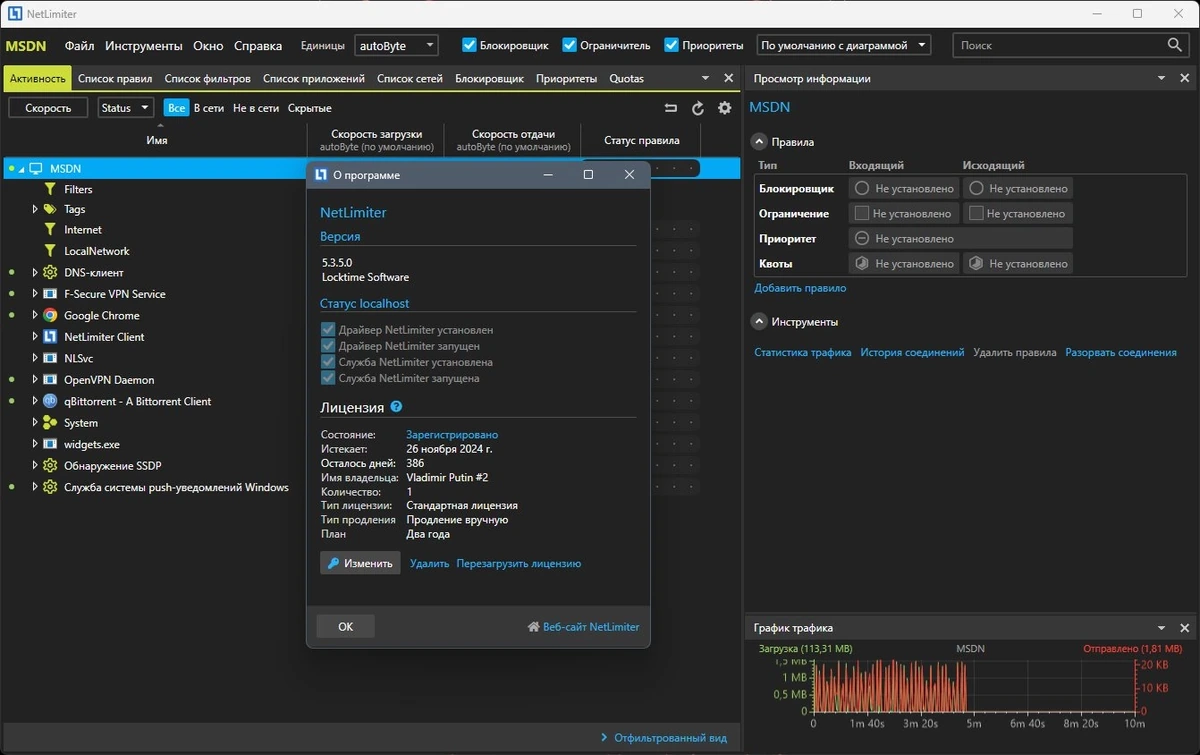This screenshot has height=755, width=1200.
Task: Switch to Список фильтров tab
Action: point(208,78)
